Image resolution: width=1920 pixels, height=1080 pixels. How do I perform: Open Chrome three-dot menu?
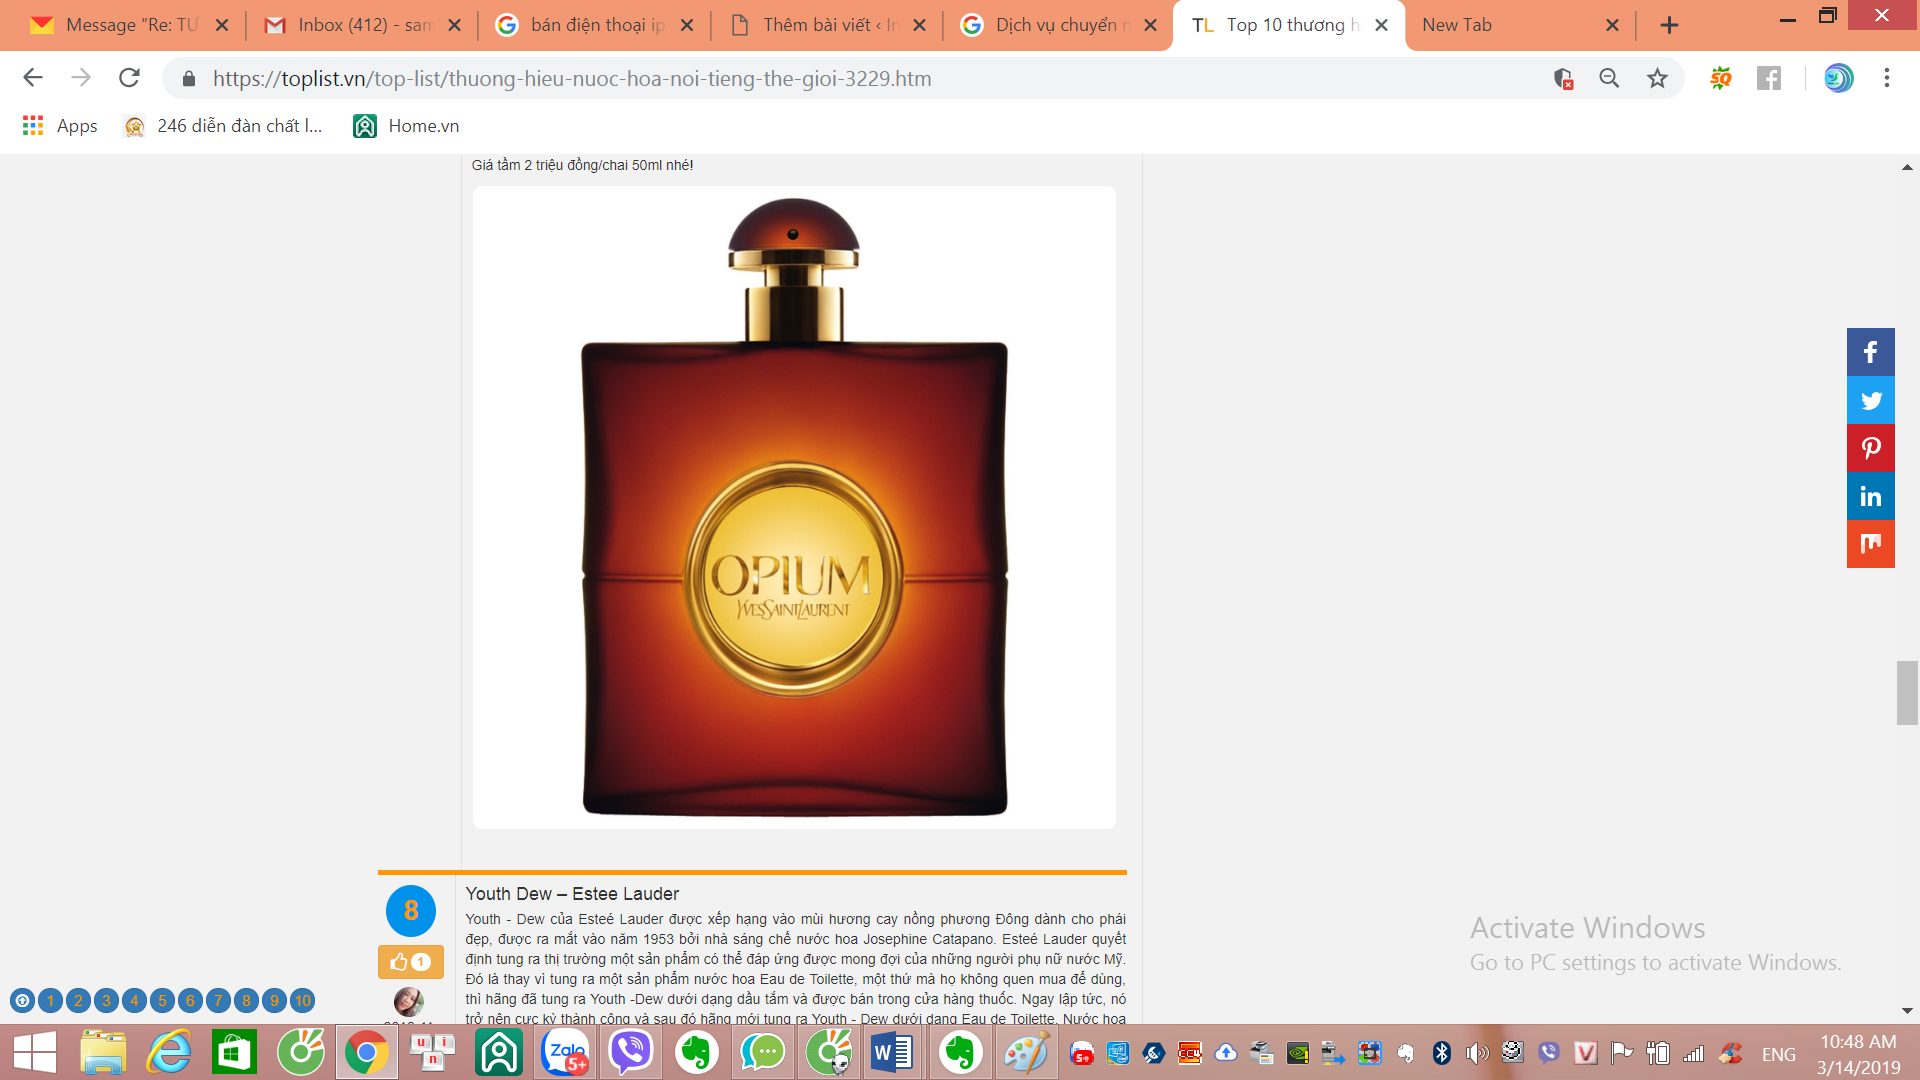tap(1886, 78)
